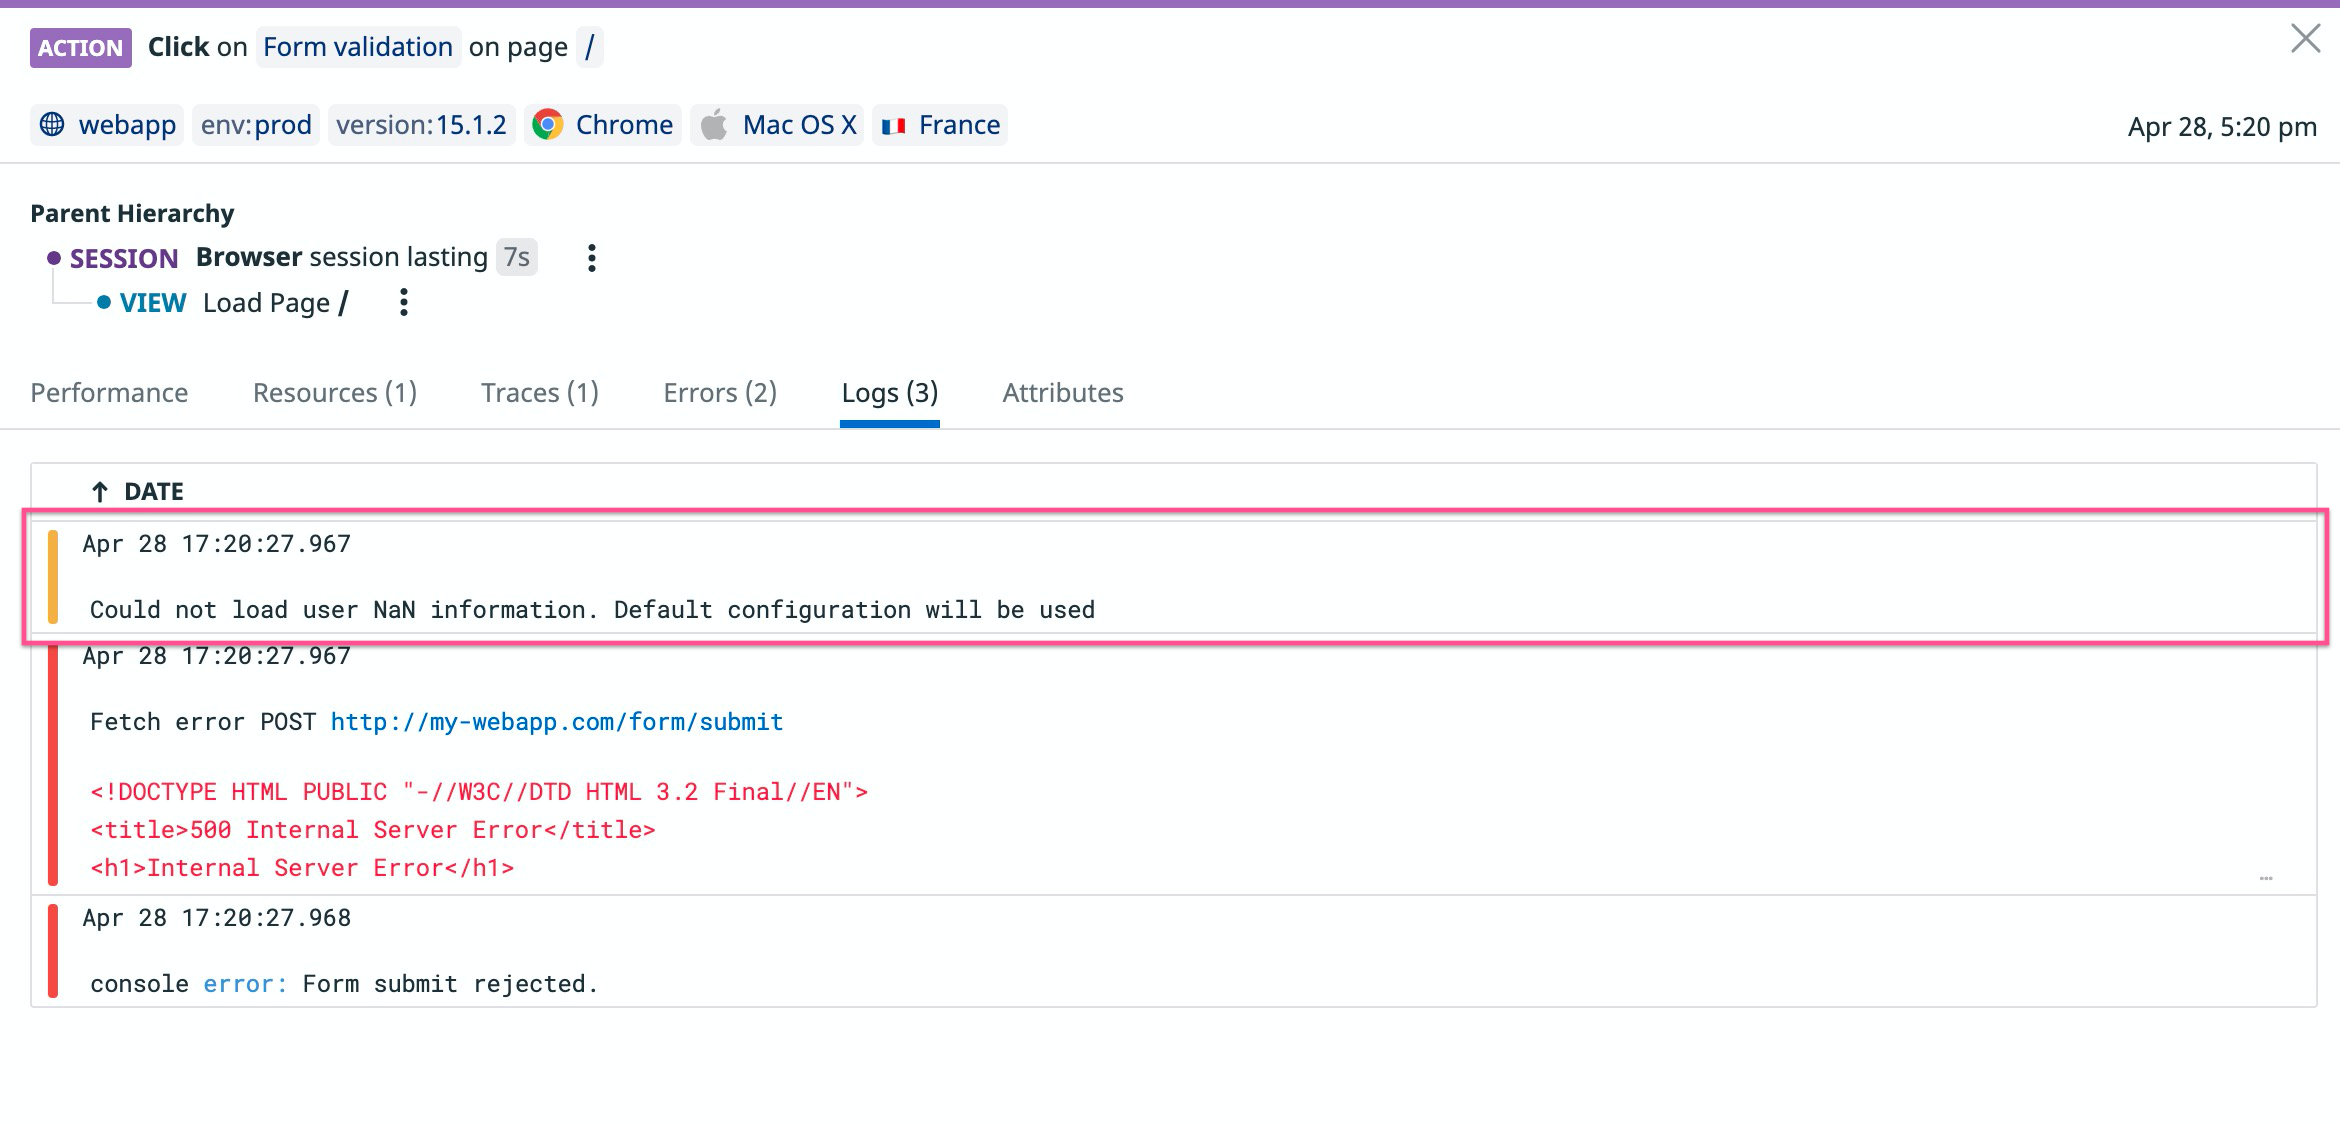Viewport: 2340px width, 1124px height.
Task: Open the three-dot menu beside VIEW row
Action: 404,302
